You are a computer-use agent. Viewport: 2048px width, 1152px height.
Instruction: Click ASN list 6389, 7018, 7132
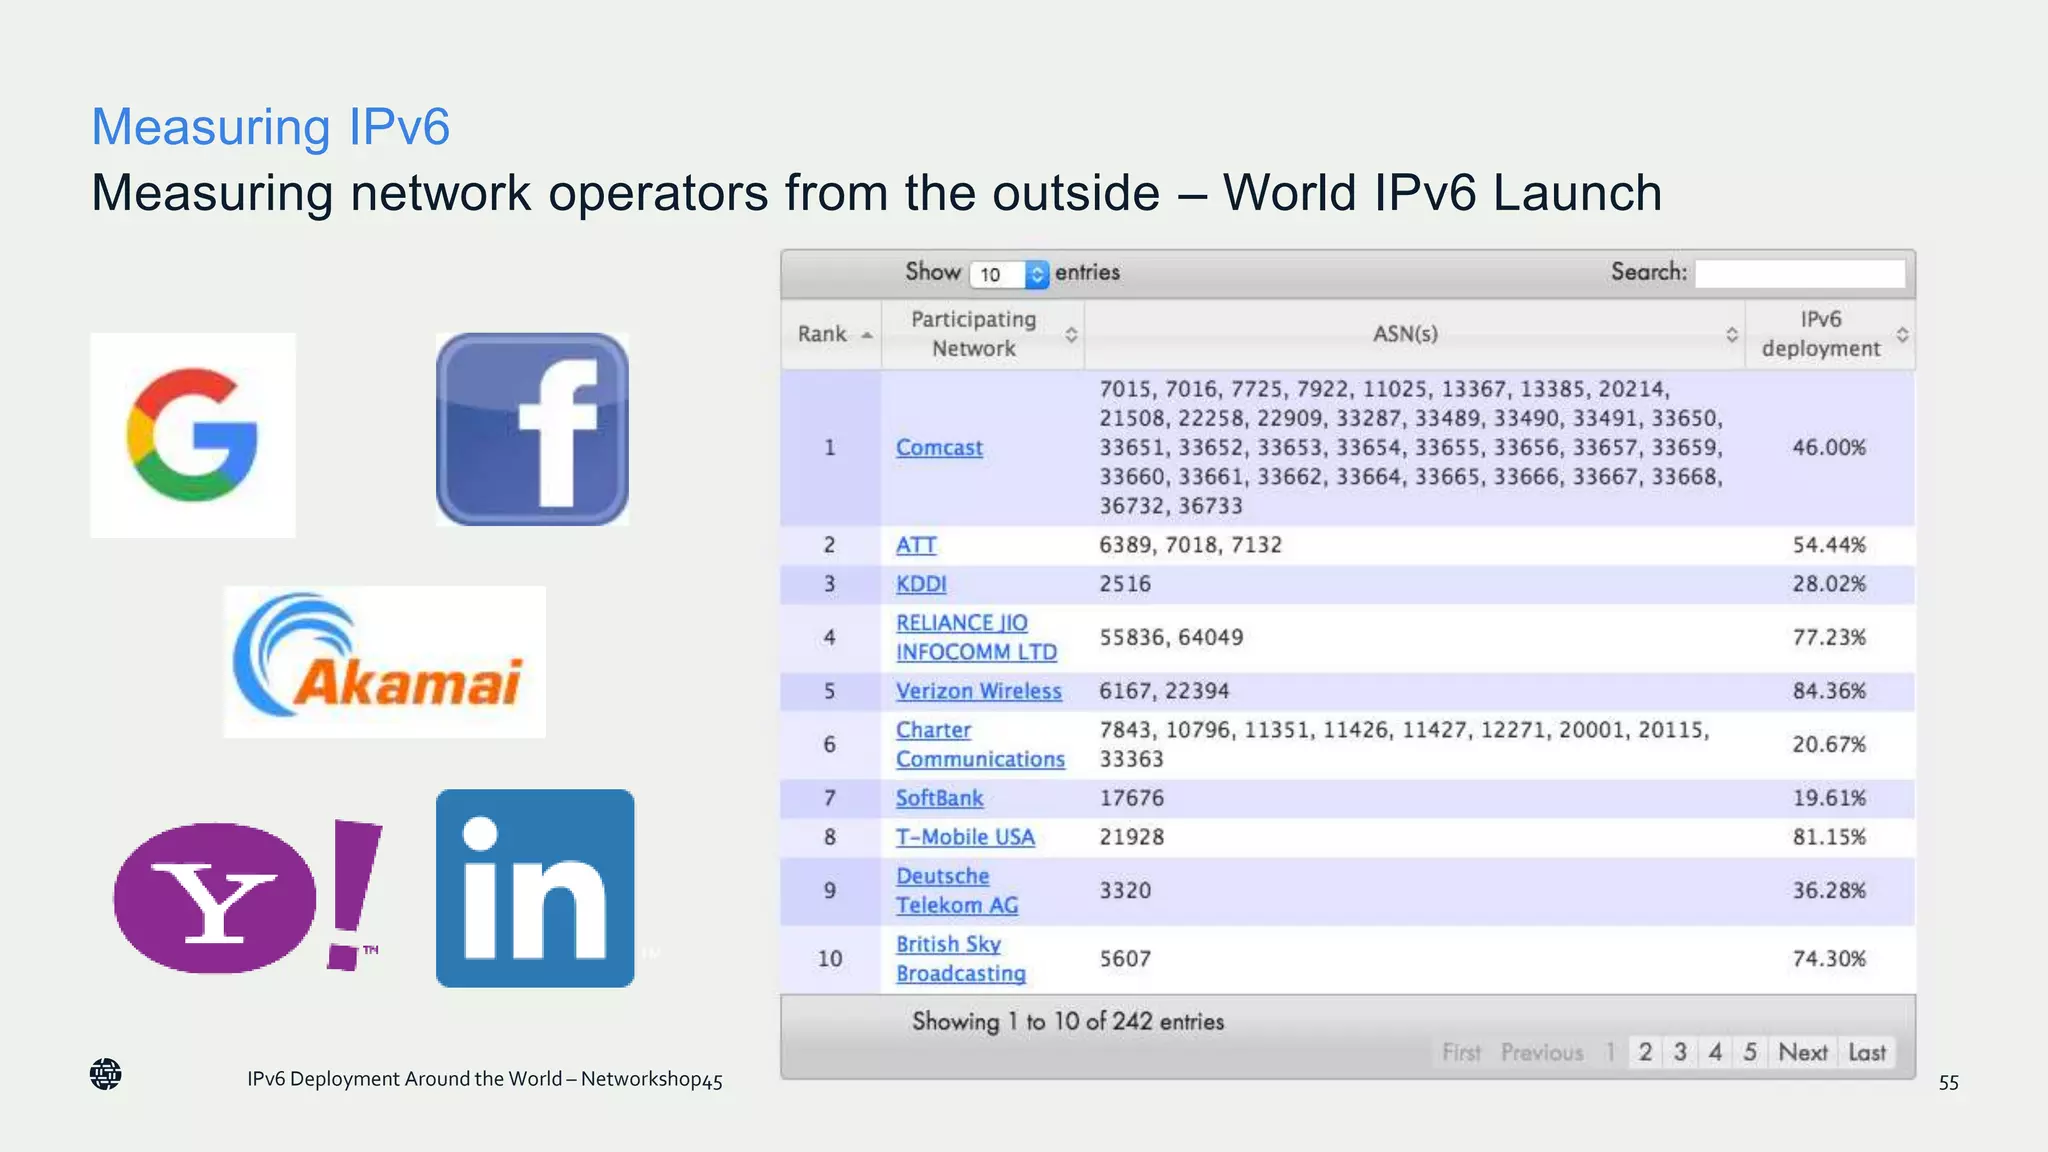tap(1190, 545)
